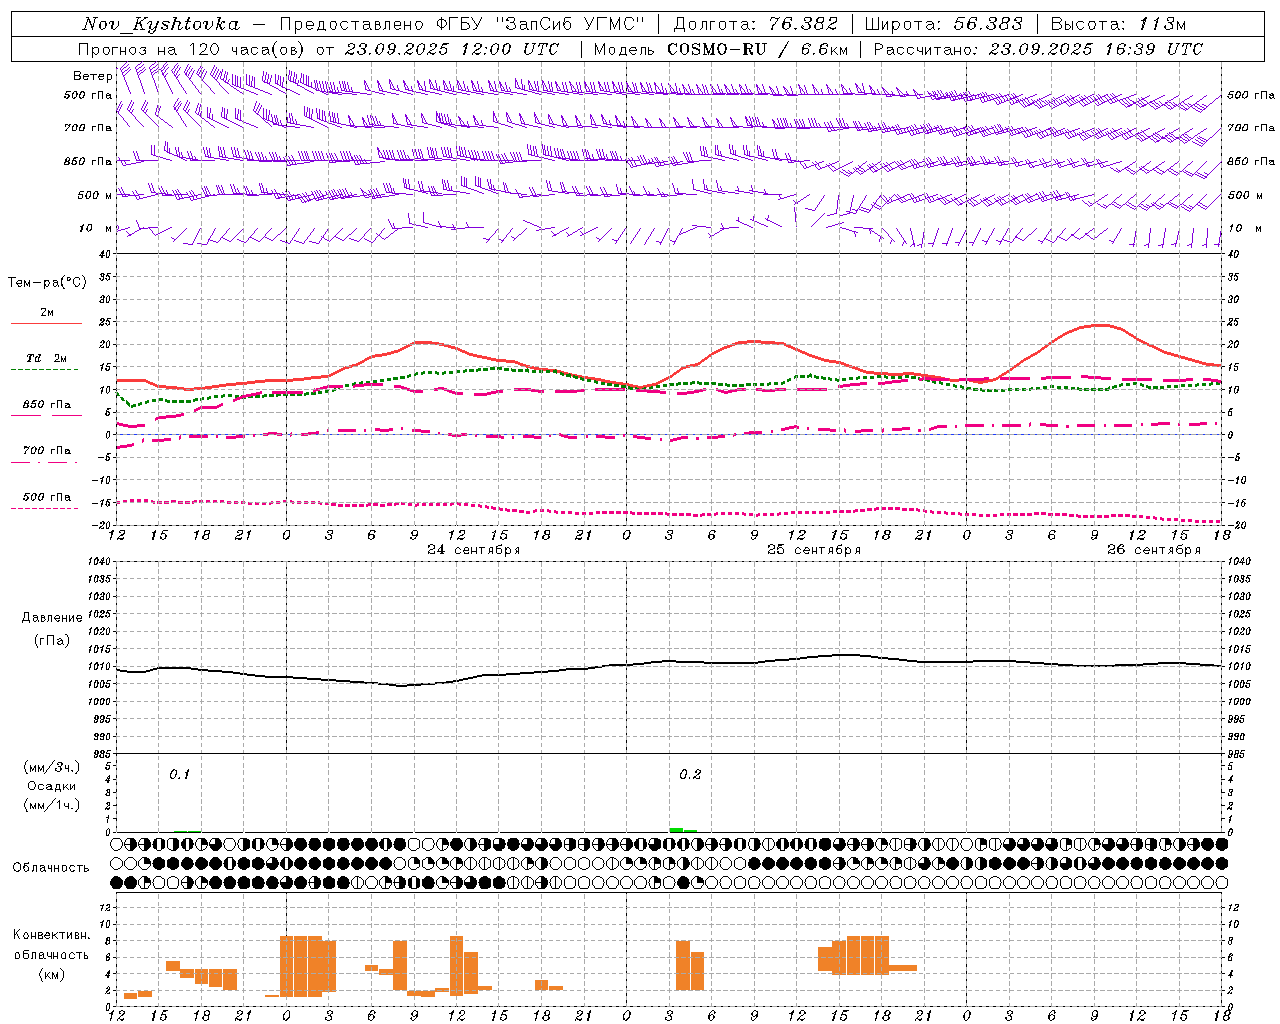1280x1024 pixels.
Task: Click the (гПа) pressure unit label
Action: tap(52, 641)
